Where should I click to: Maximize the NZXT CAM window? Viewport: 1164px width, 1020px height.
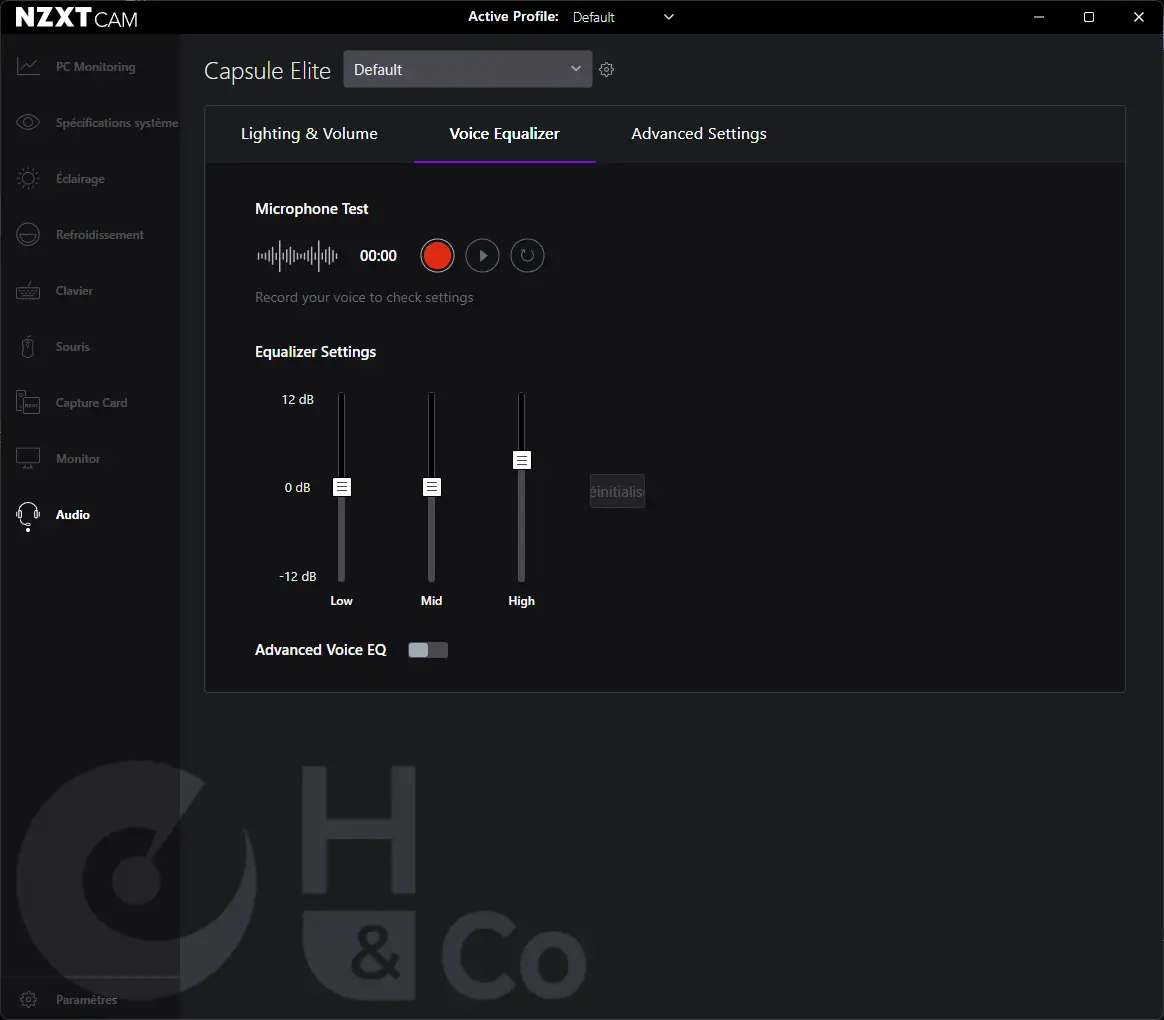click(1089, 17)
